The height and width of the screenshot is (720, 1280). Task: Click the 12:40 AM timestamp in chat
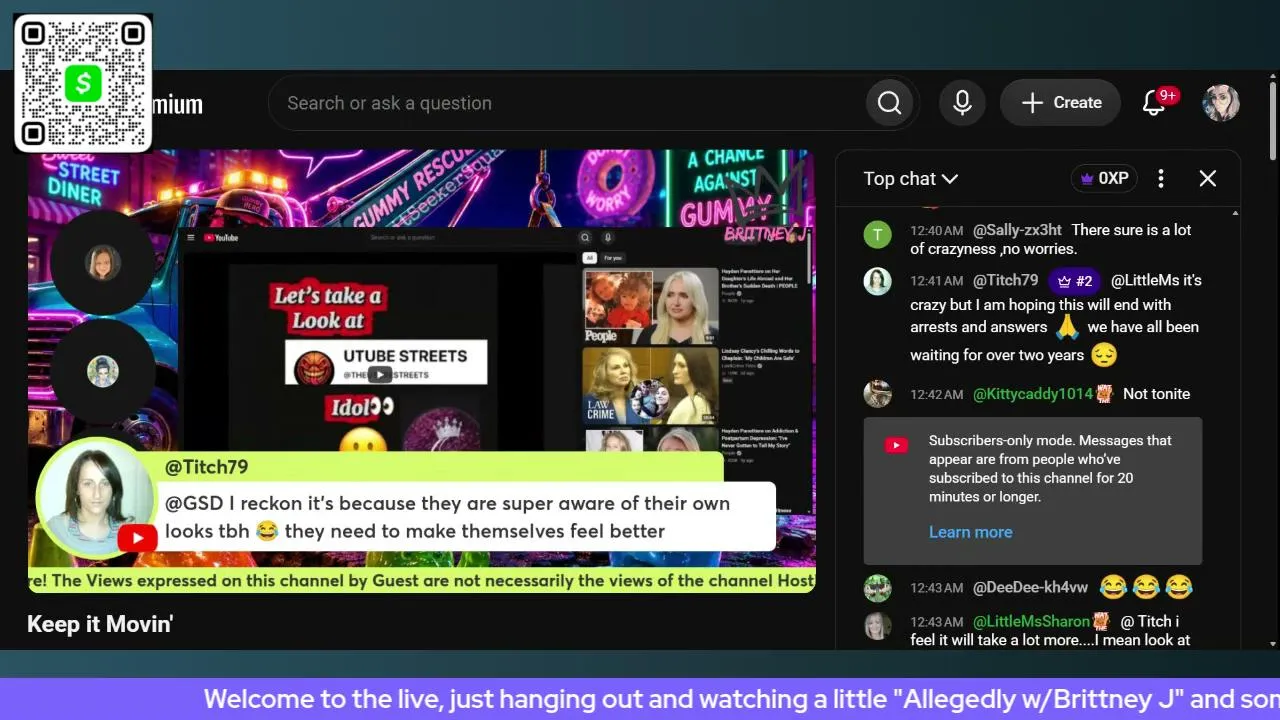tap(937, 231)
